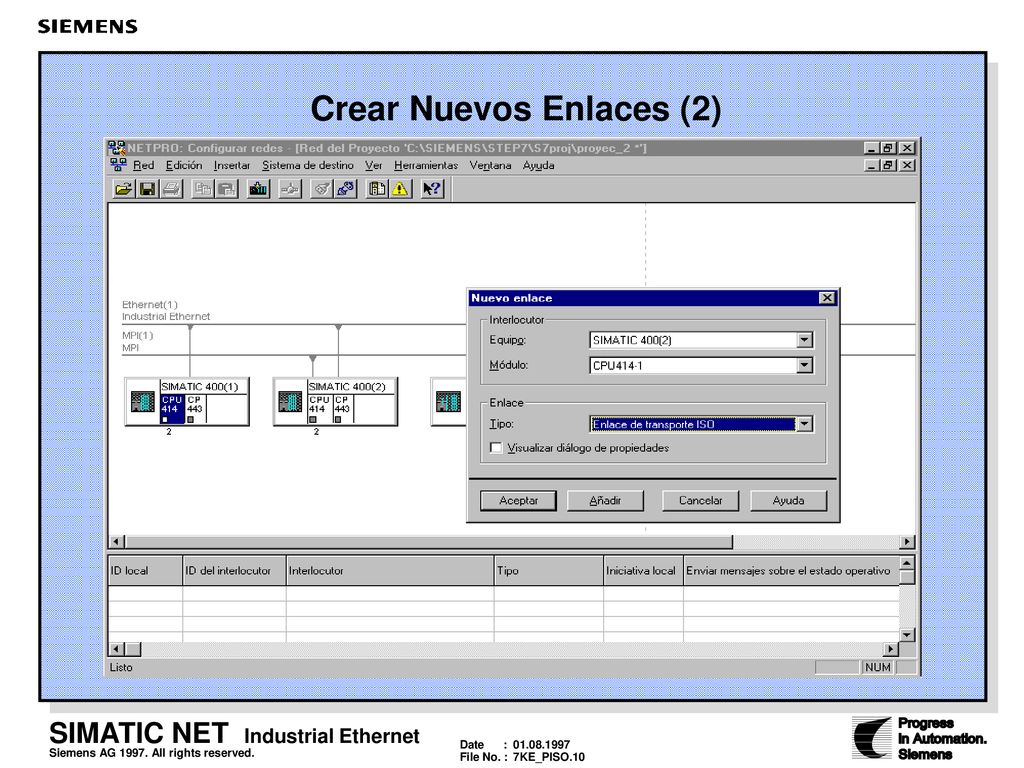Click the Añadir button
Image resolution: width=1024 pixels, height=768 pixels.
point(605,501)
